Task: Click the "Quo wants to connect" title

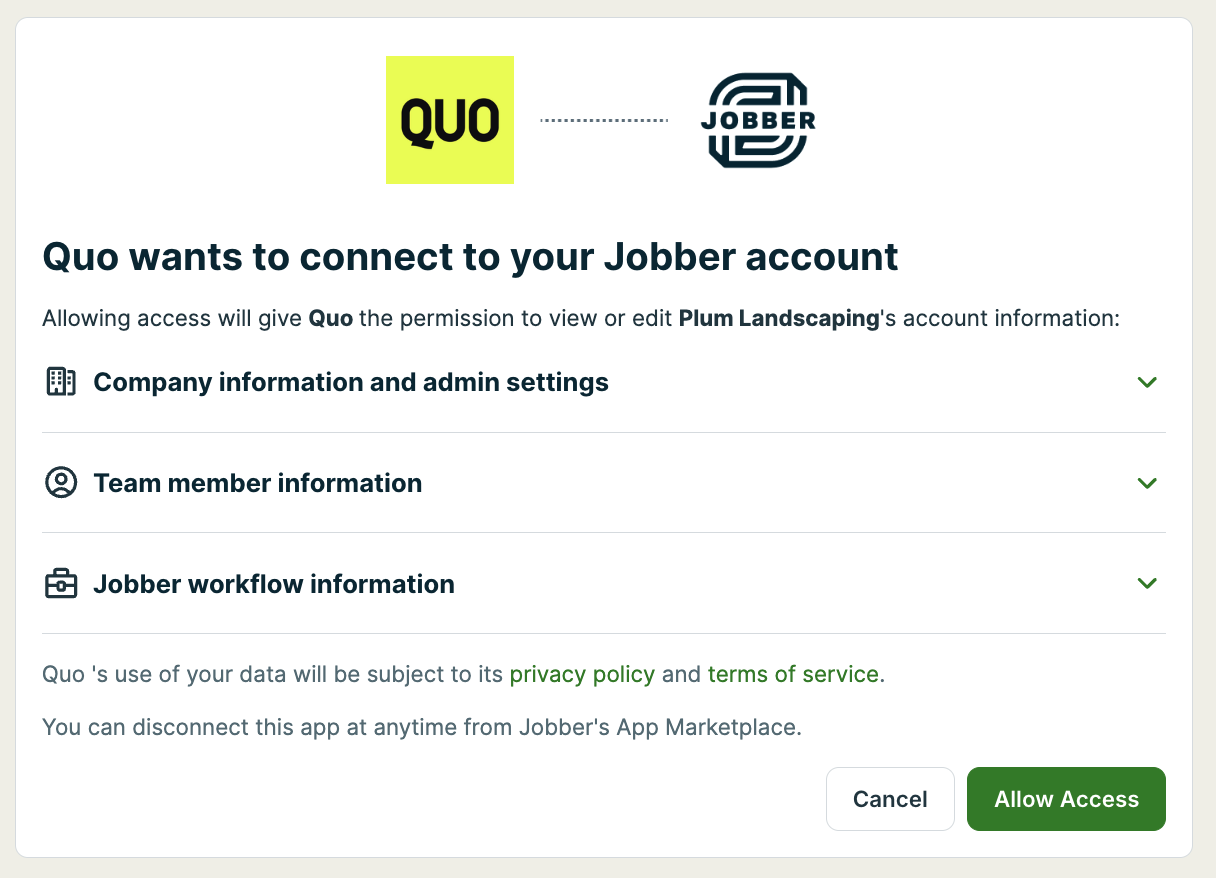Action: click(x=470, y=257)
